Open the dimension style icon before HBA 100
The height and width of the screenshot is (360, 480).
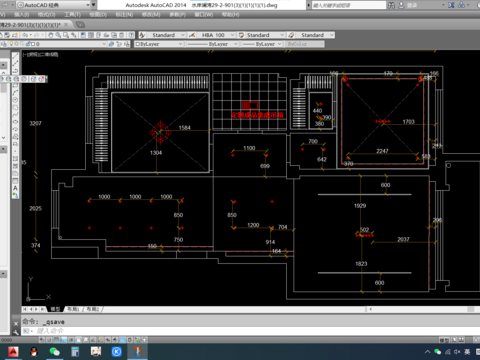pyautogui.click(x=192, y=35)
